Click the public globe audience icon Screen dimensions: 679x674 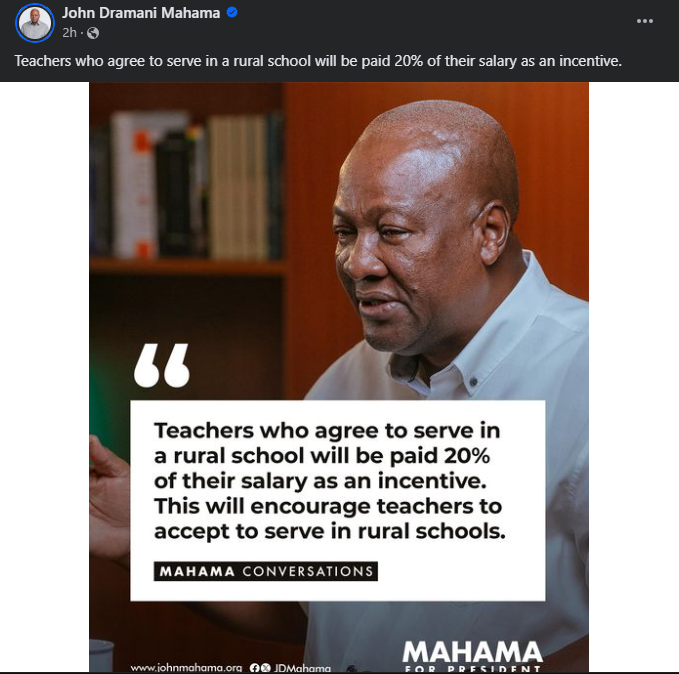93,33
